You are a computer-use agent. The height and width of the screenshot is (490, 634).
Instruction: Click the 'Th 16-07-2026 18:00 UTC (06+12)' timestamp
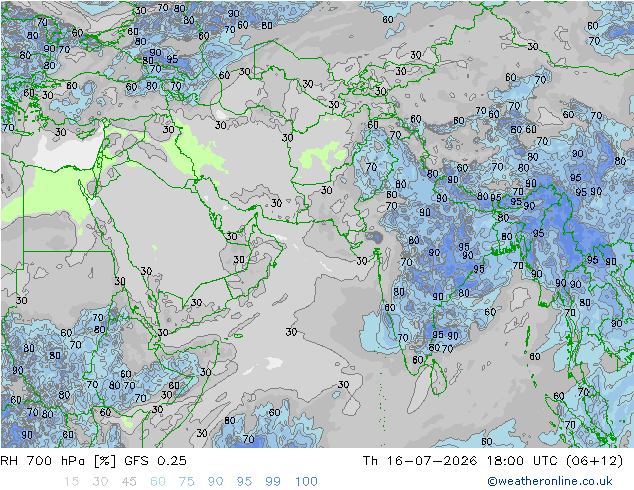[x=493, y=461]
